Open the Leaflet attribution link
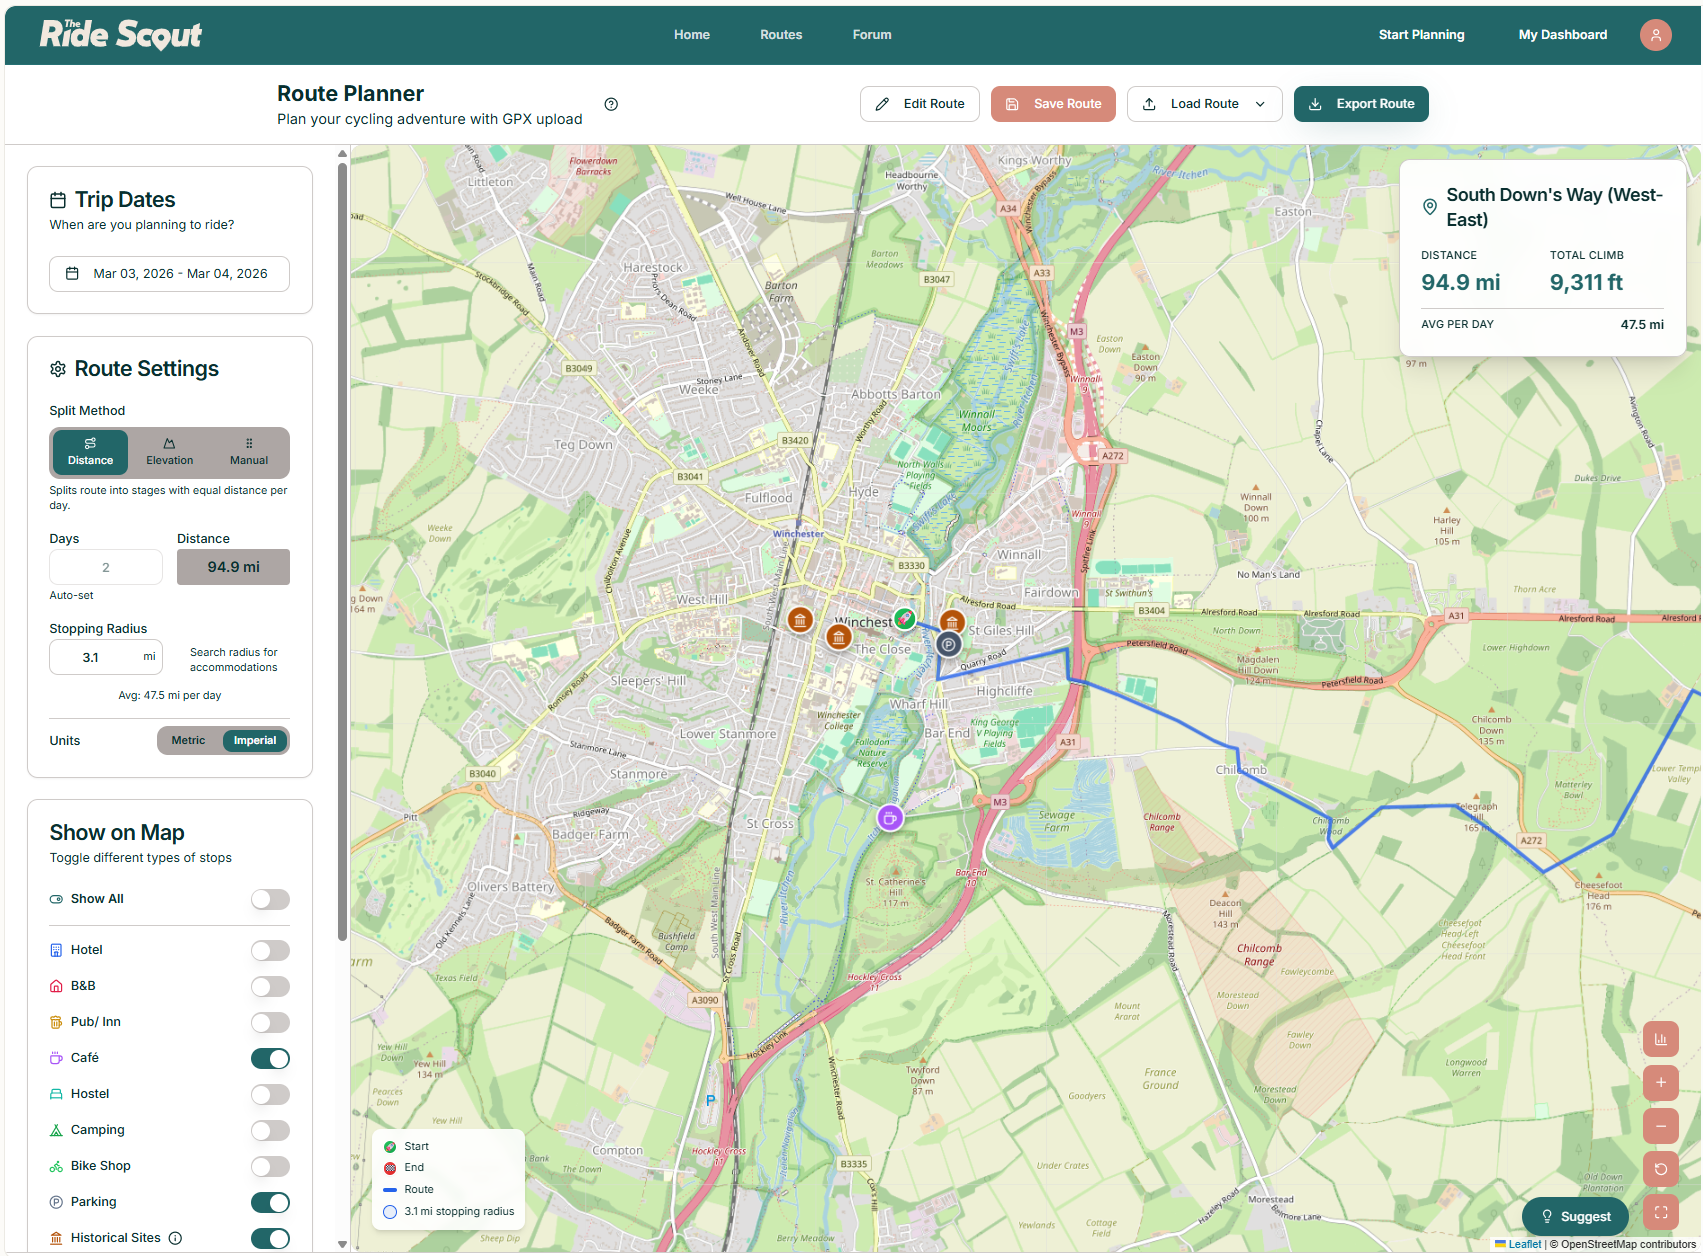Viewport: 1703px width, 1256px height. [1524, 1244]
